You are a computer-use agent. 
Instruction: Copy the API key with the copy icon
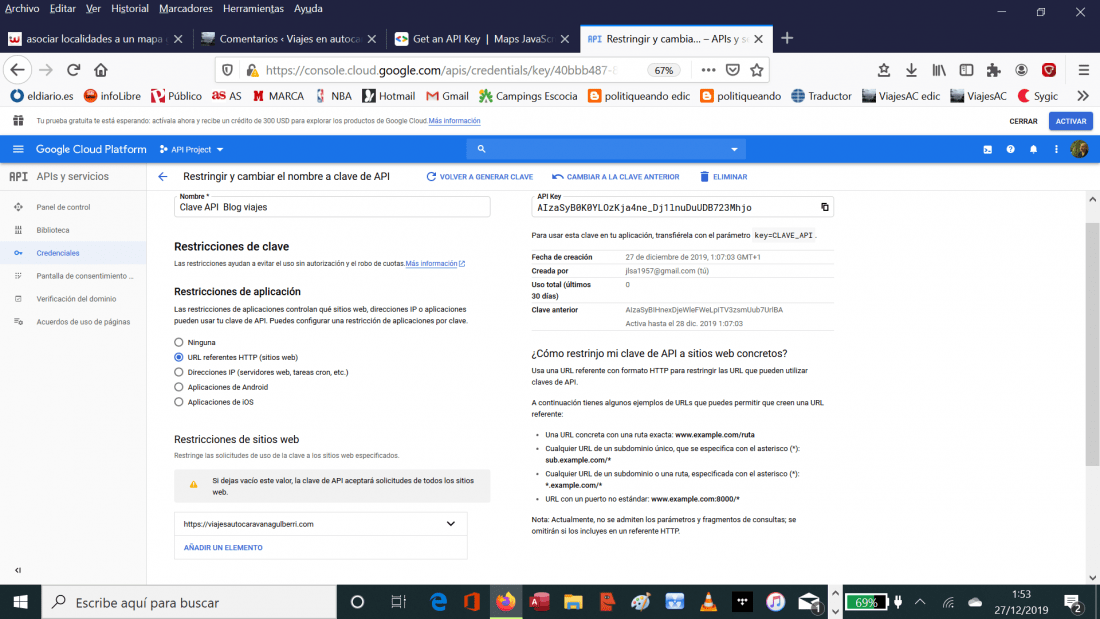[x=824, y=207]
